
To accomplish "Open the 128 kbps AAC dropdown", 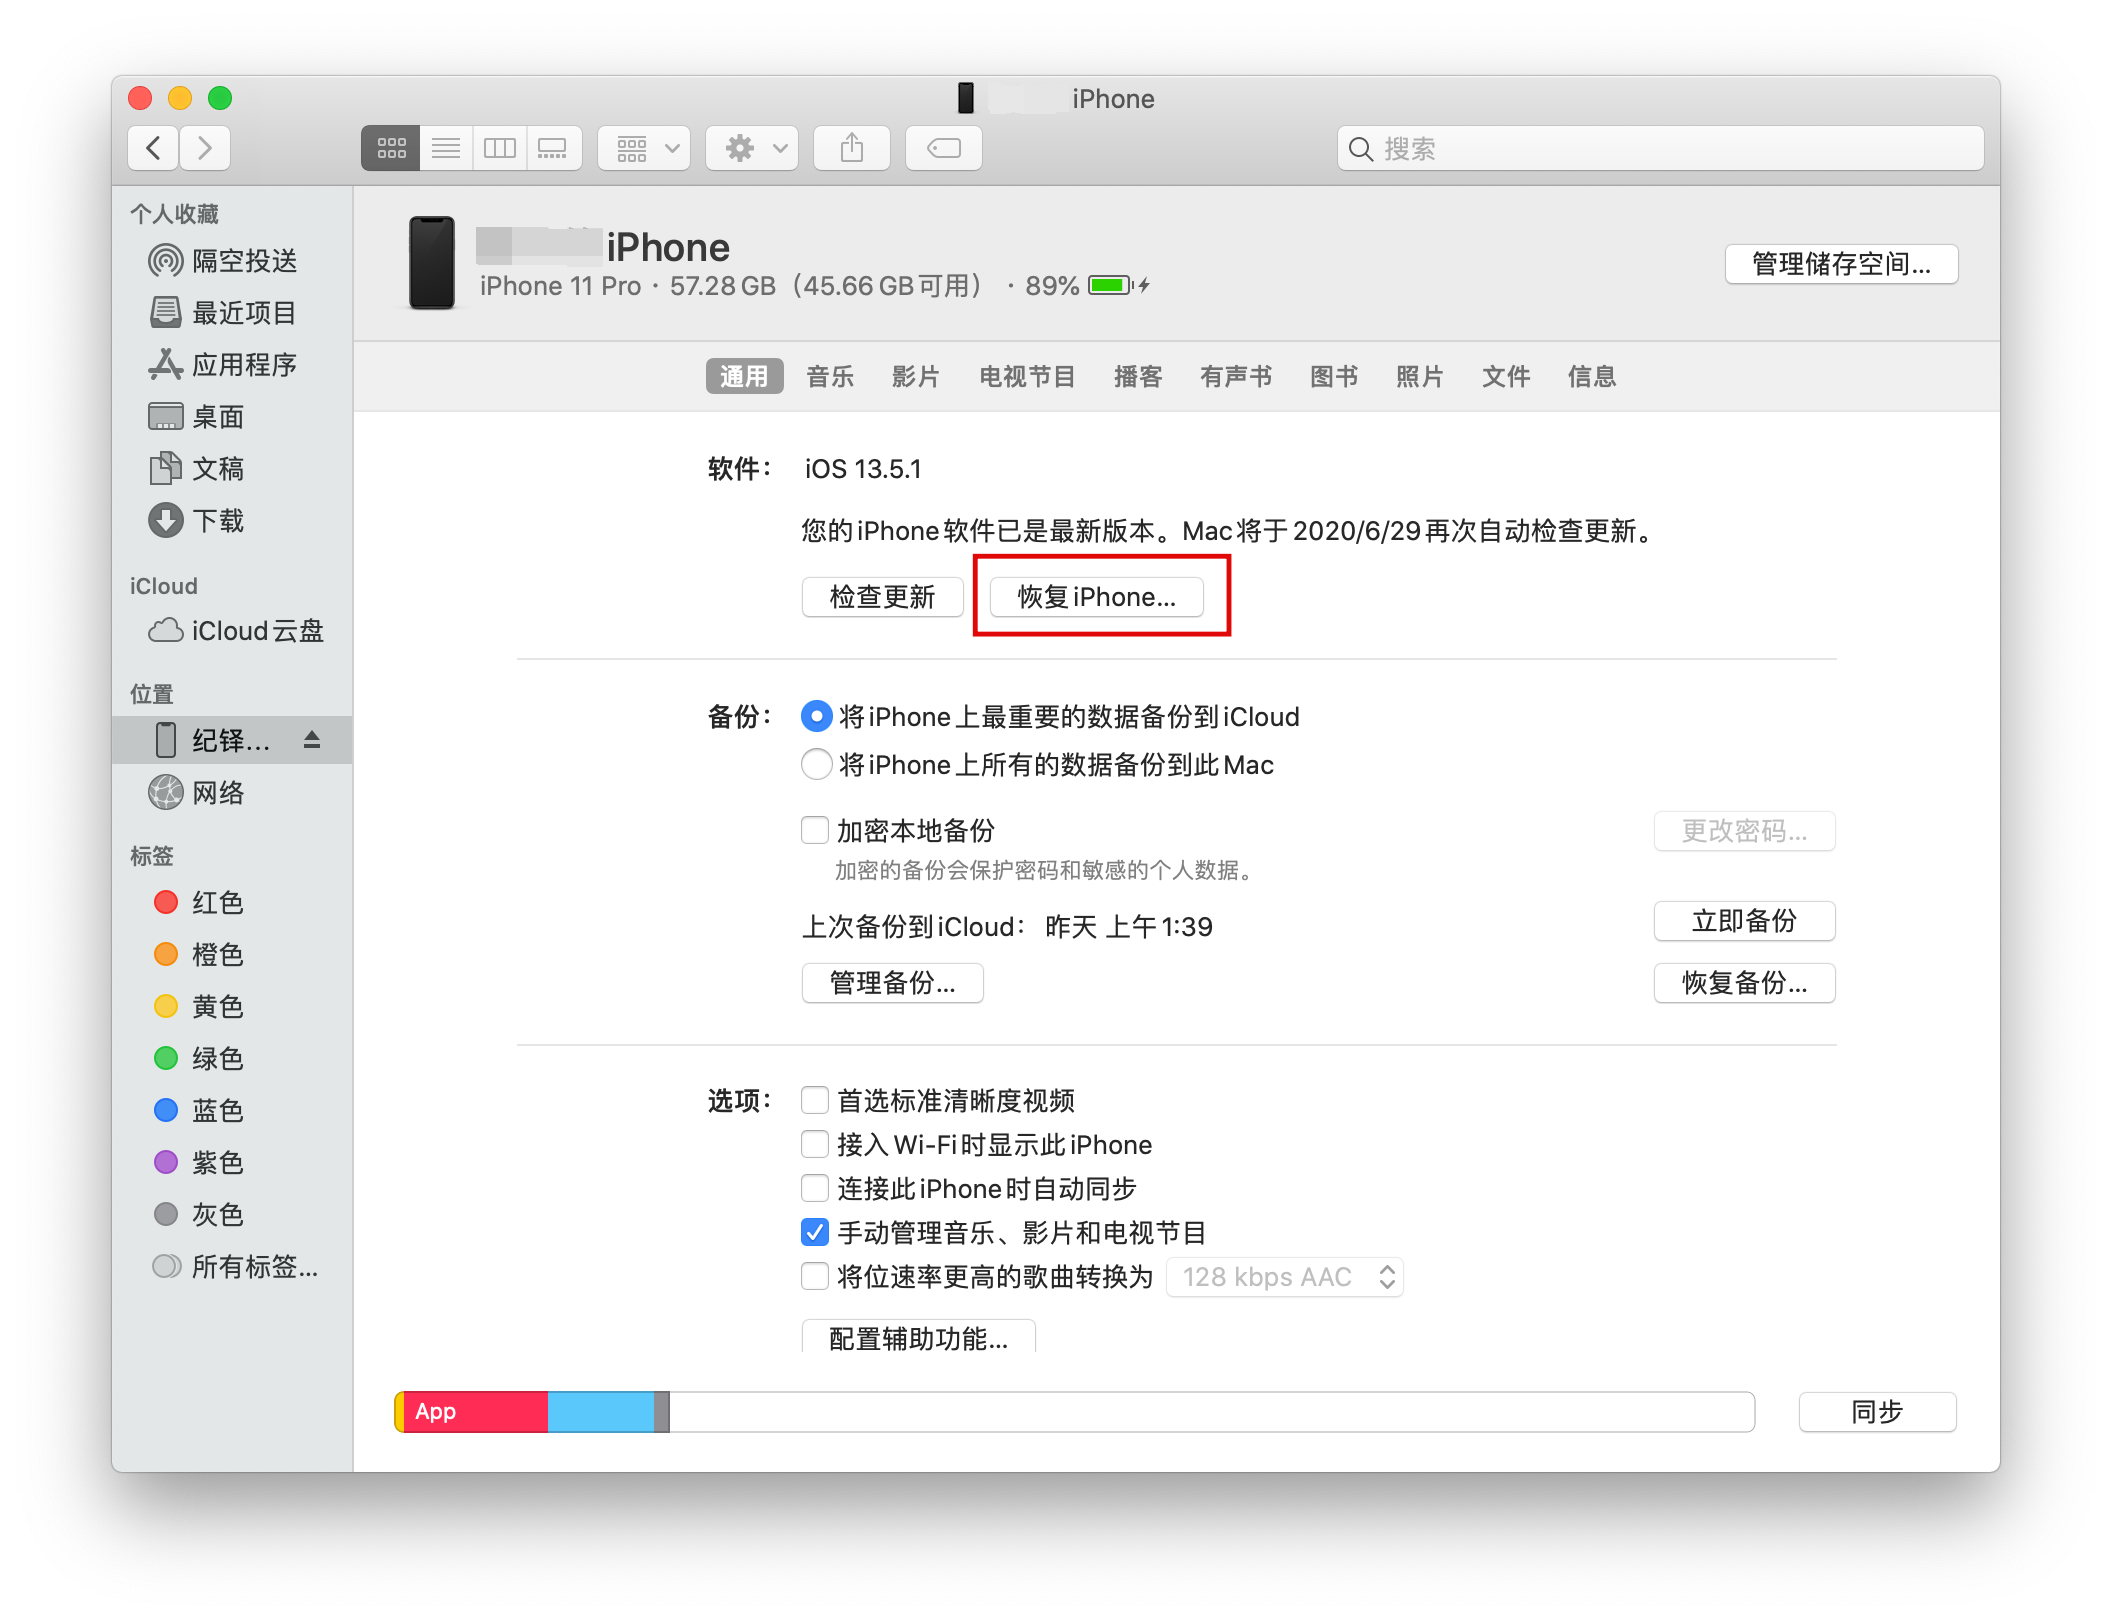I will (x=1284, y=1276).
